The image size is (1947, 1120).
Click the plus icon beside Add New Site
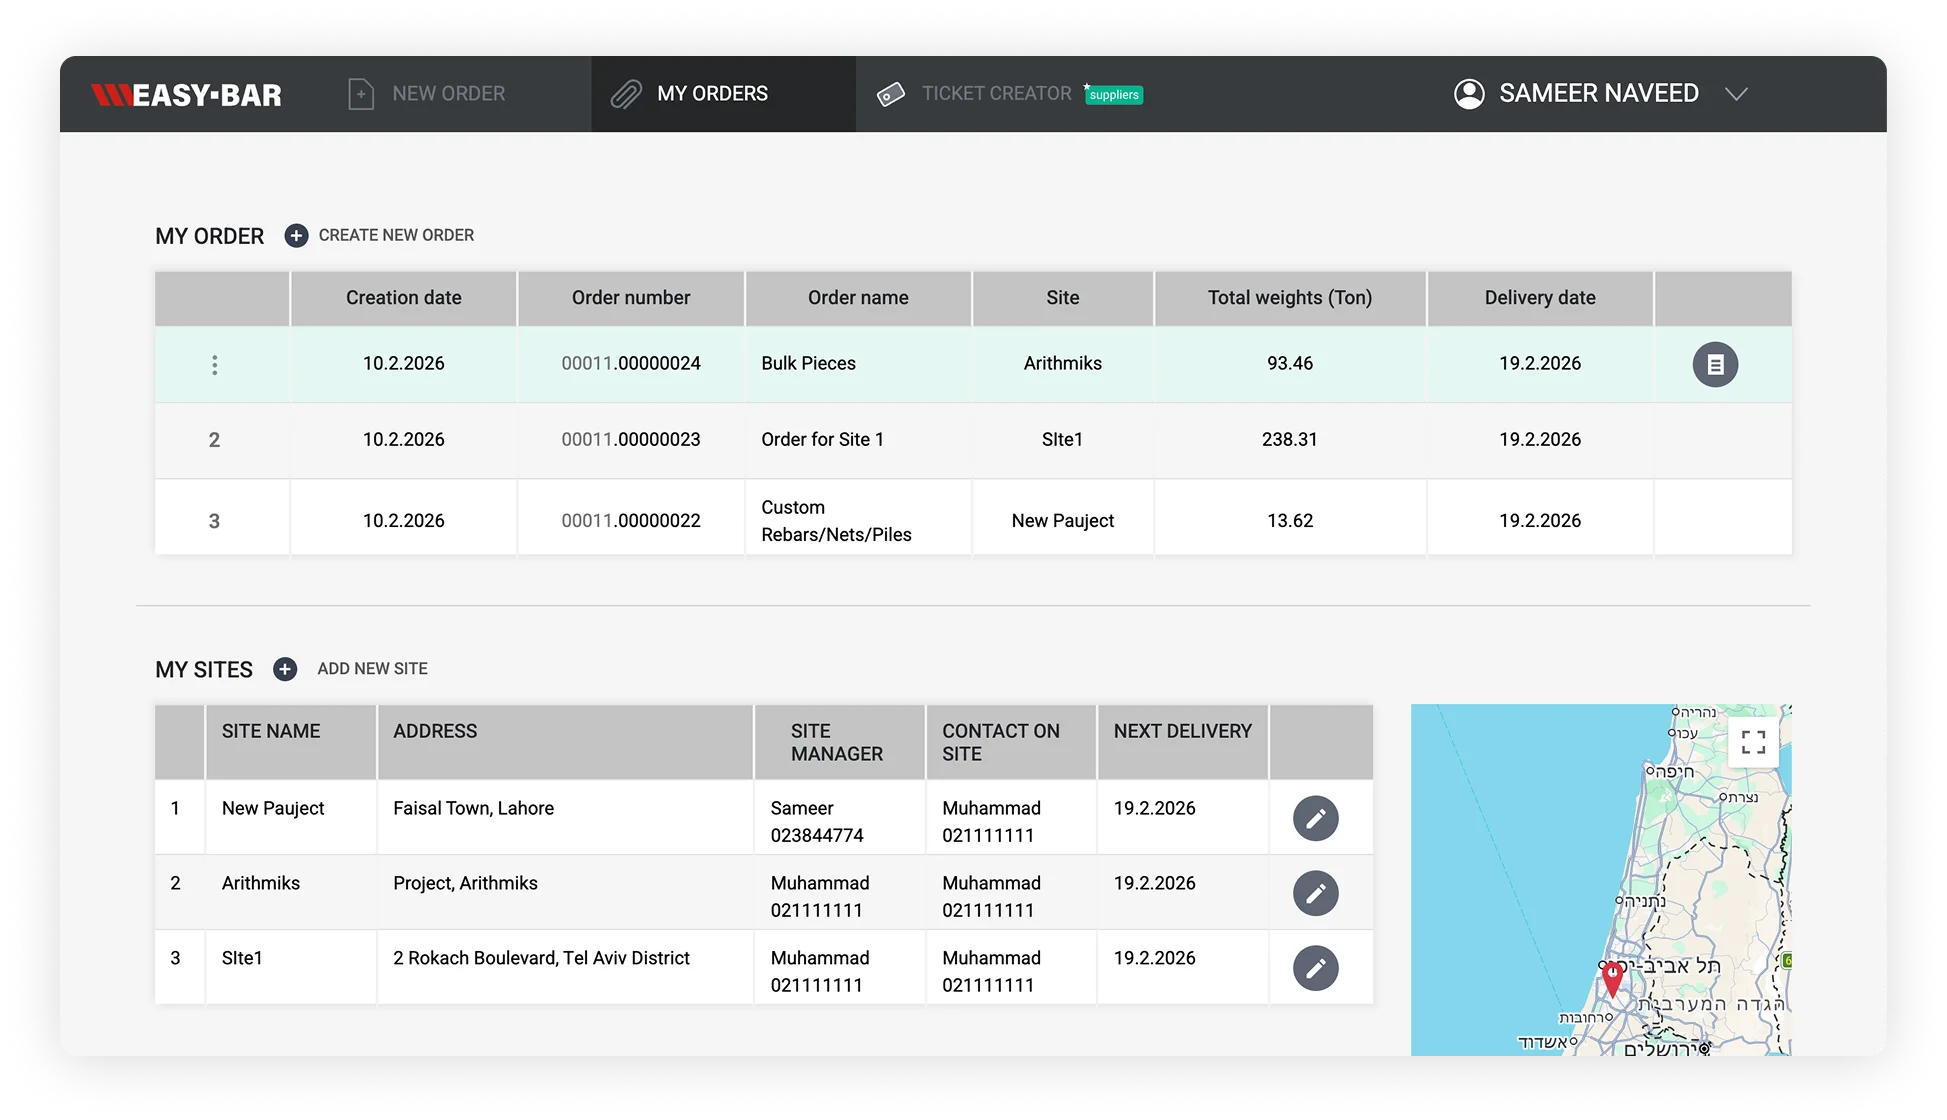[285, 669]
